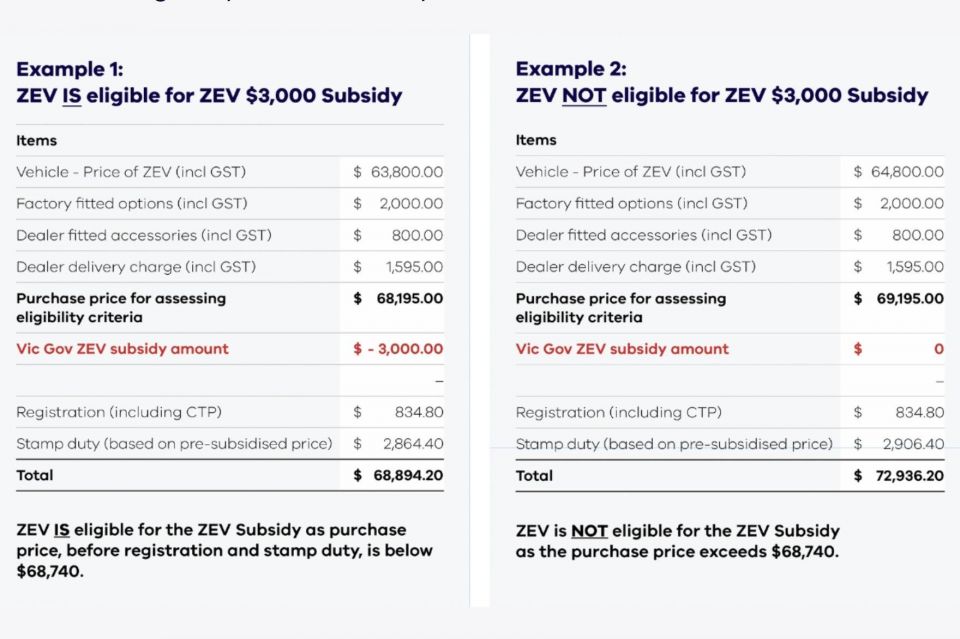The width and height of the screenshot is (960, 639).
Task: Select the $63,800.00 vehicle price value
Action: (x=398, y=172)
